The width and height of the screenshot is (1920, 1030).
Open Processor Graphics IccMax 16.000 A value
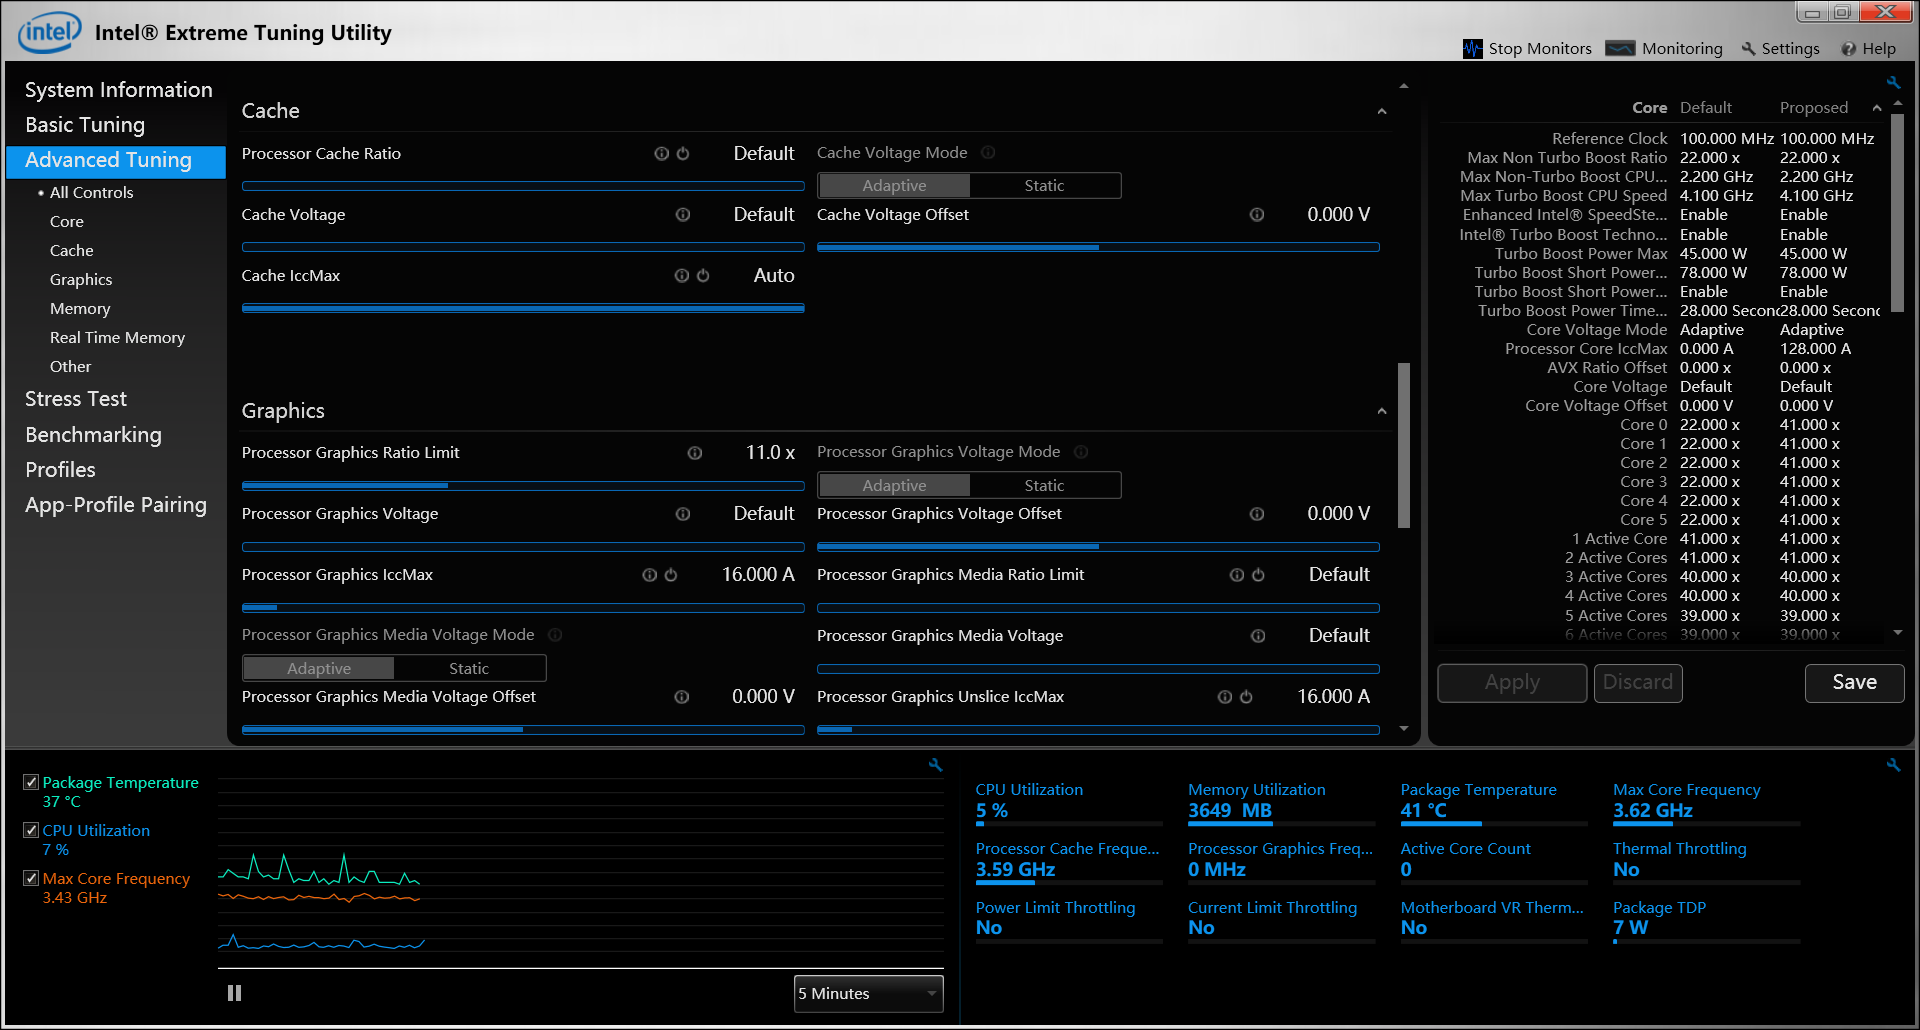tap(758, 575)
